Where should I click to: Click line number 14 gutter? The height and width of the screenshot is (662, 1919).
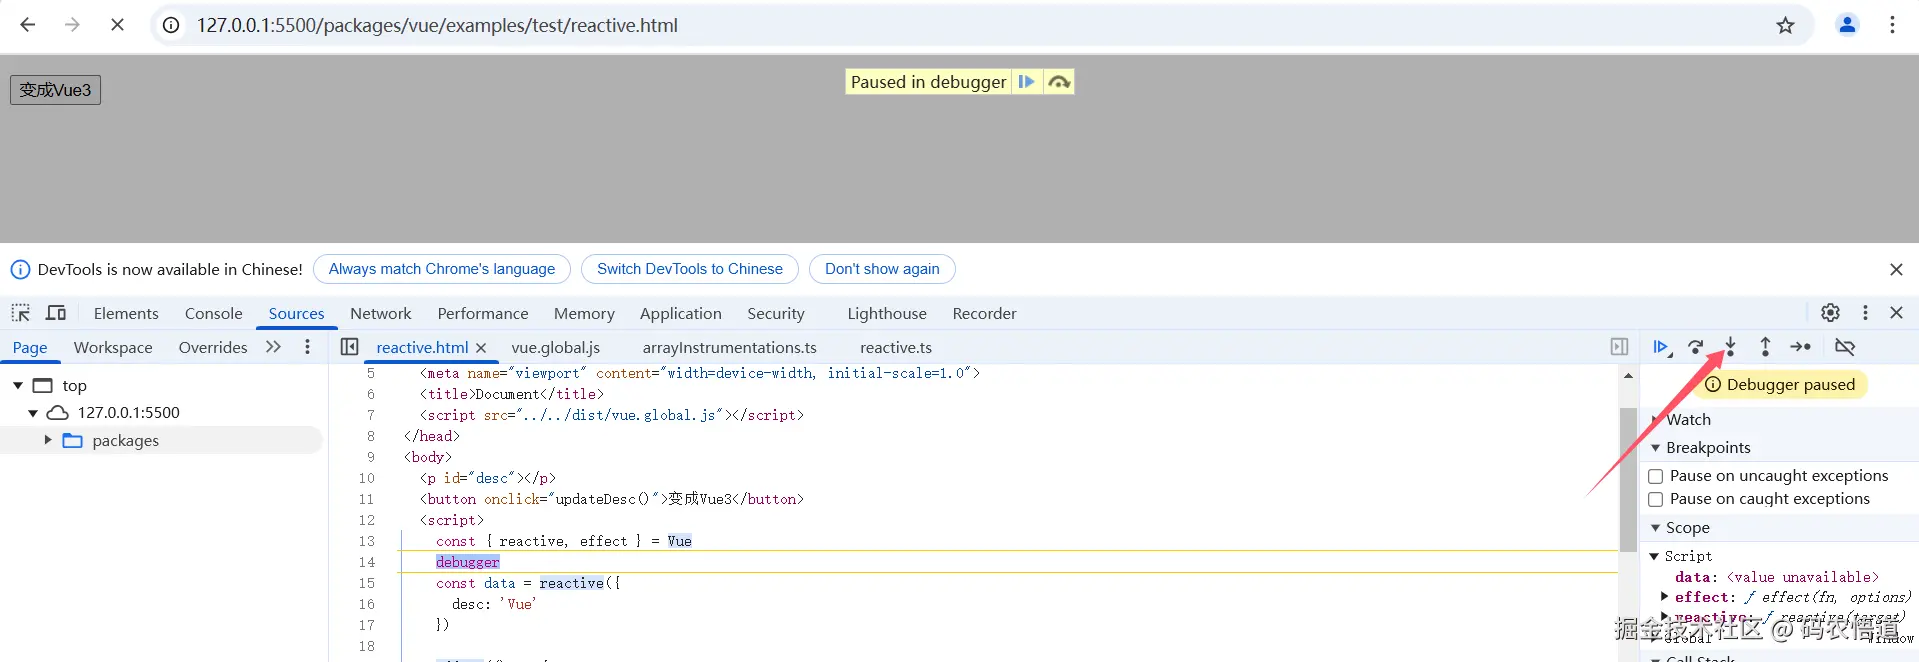point(366,562)
